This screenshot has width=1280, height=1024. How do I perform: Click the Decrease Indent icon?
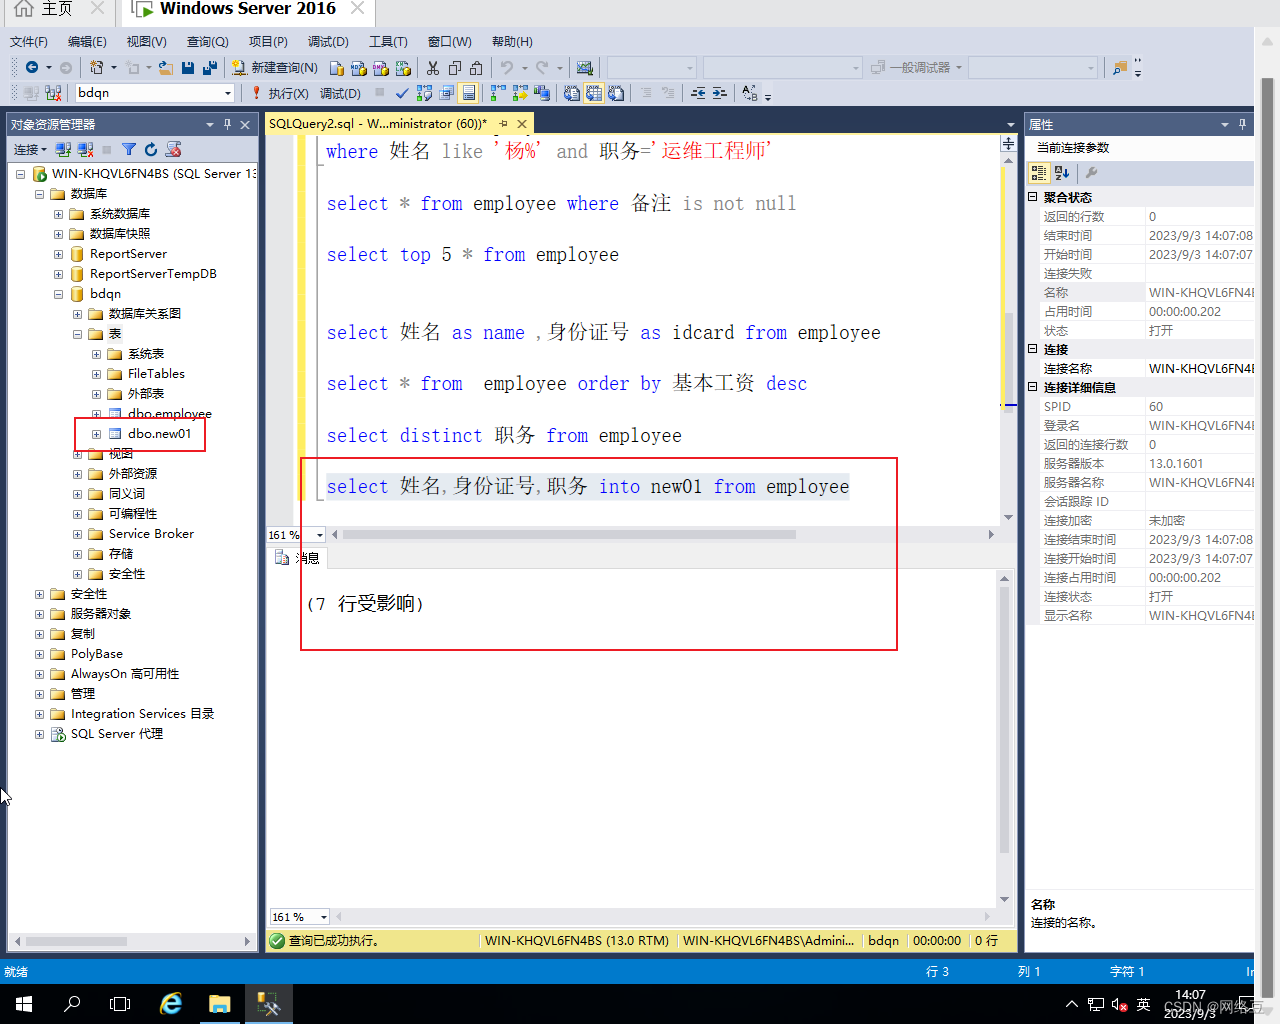(x=698, y=93)
